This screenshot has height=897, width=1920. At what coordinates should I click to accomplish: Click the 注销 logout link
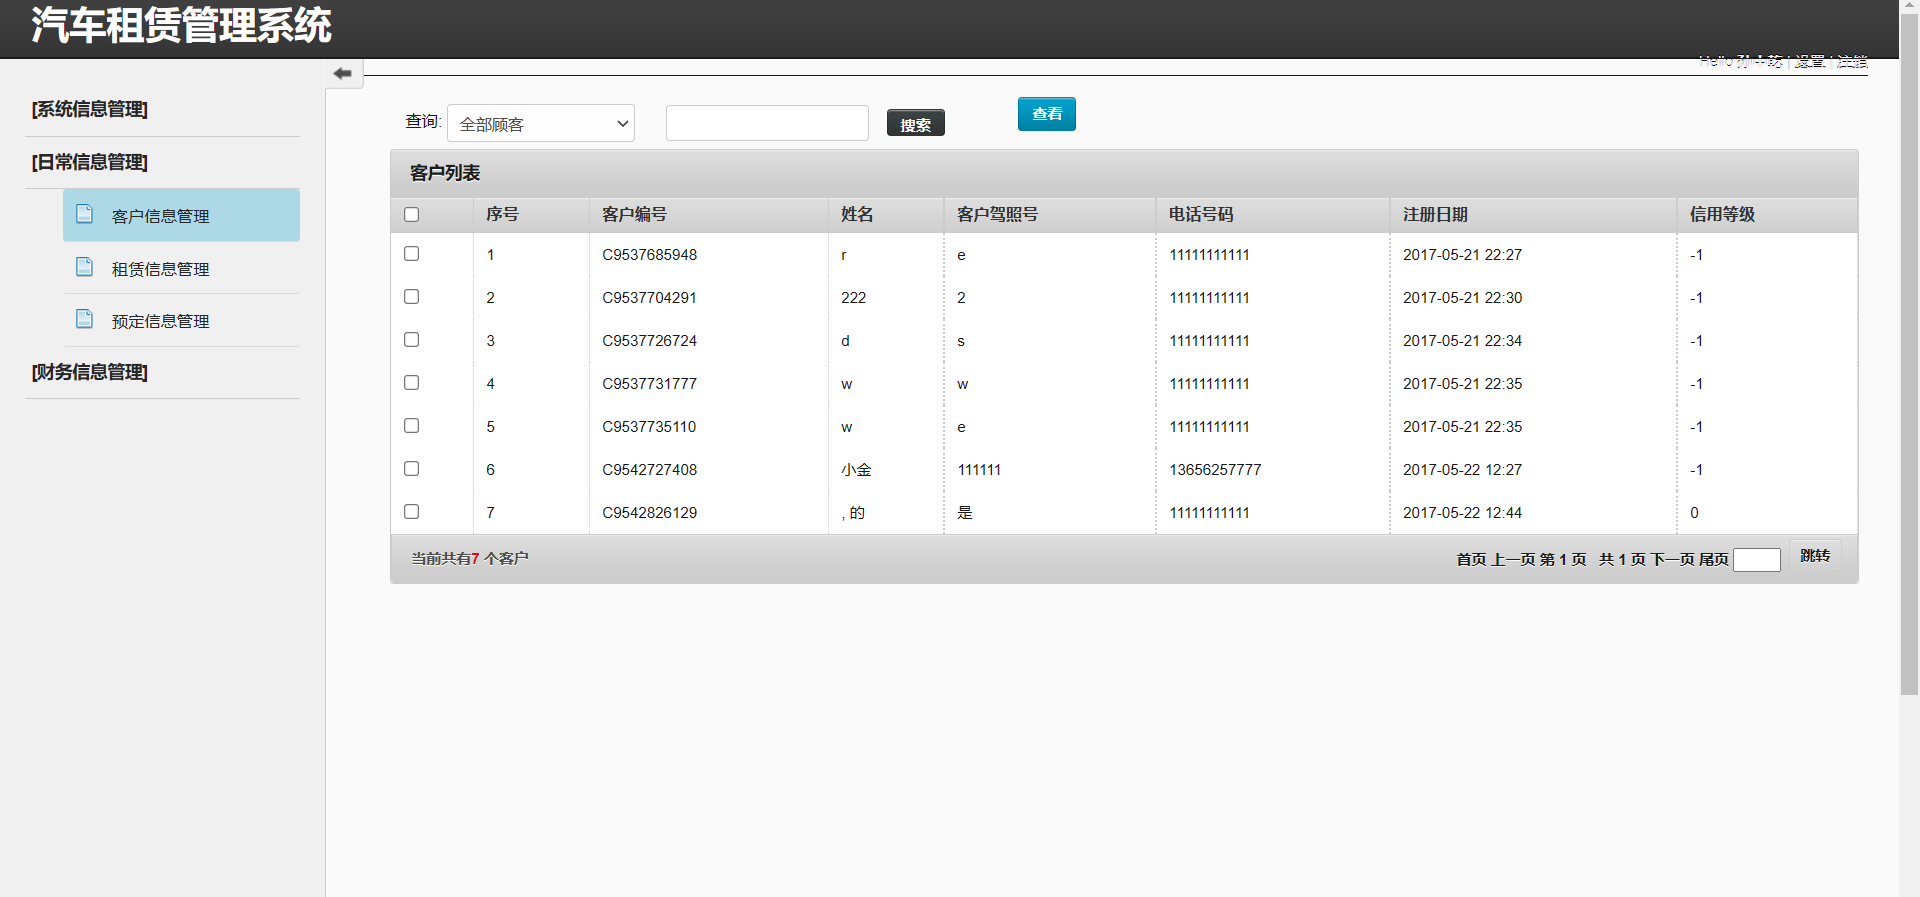[x=1852, y=61]
